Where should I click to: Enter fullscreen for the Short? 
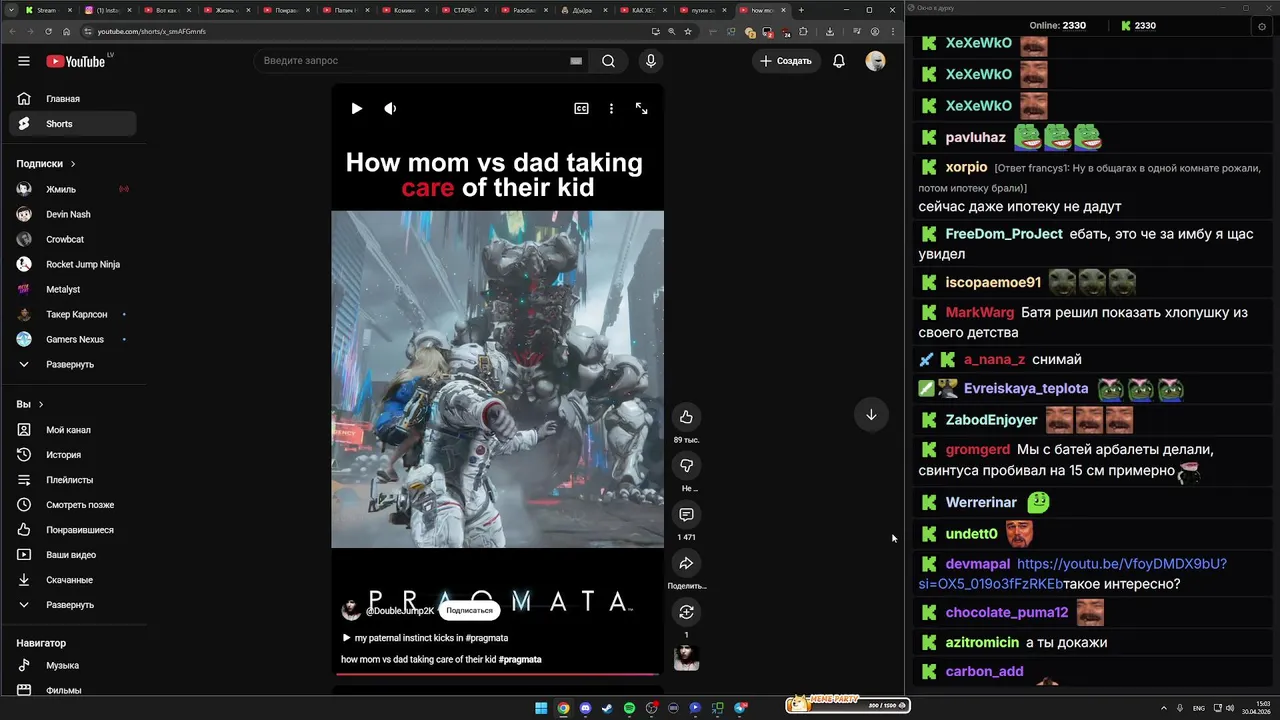click(x=642, y=108)
